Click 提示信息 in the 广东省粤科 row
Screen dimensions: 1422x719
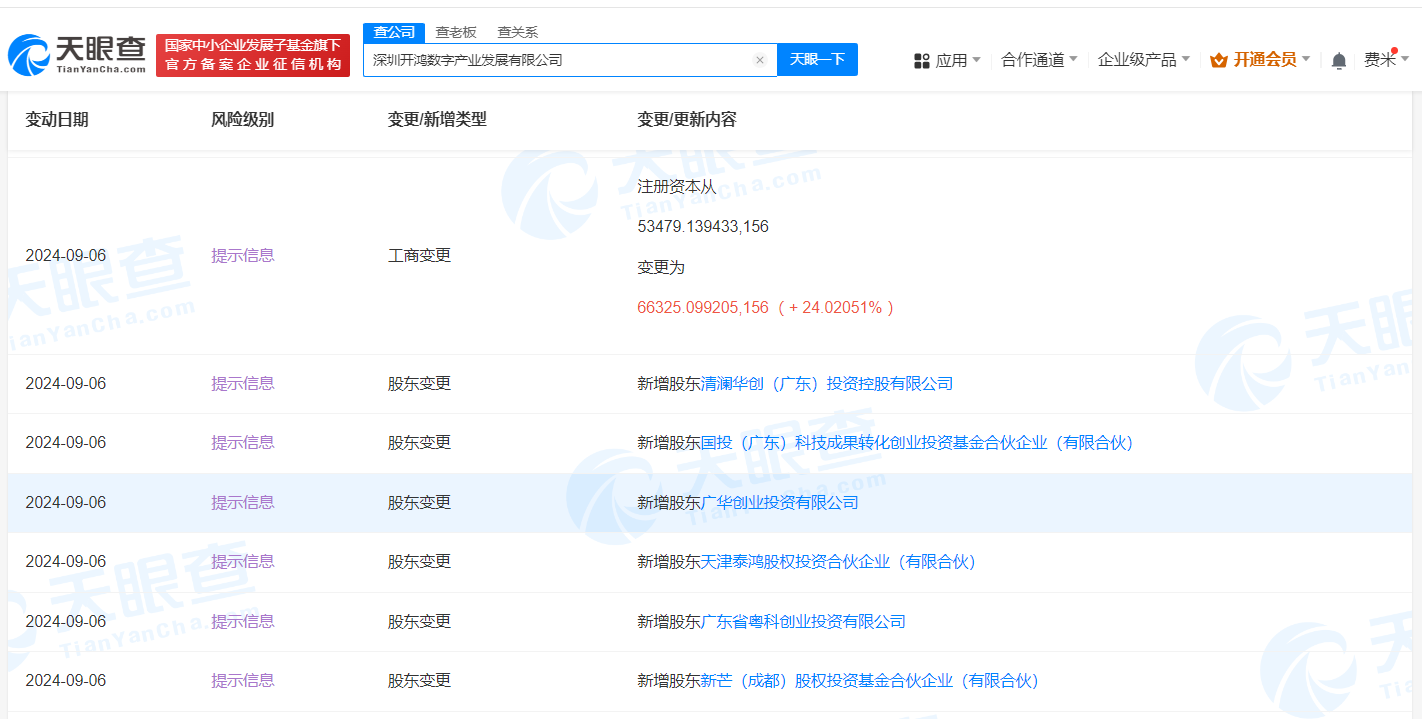click(243, 621)
